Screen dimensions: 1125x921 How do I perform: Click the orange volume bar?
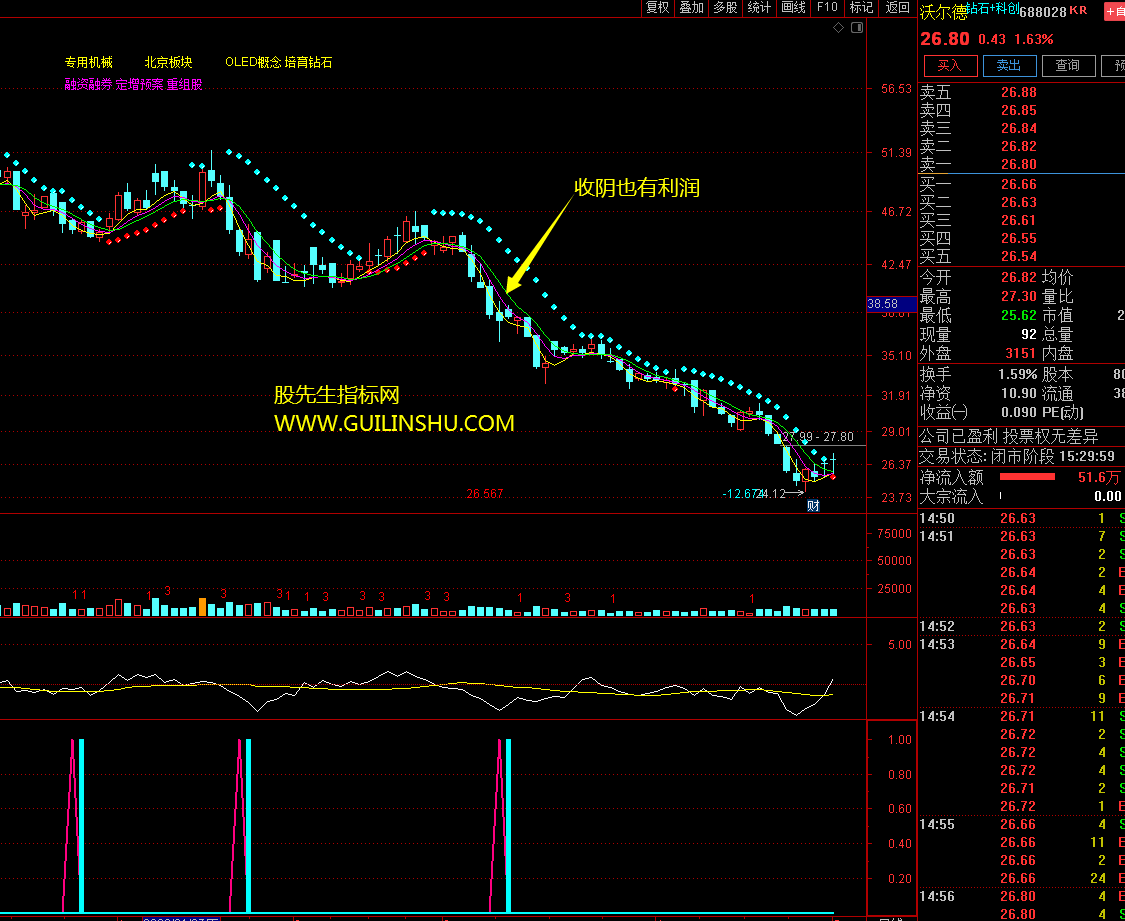point(203,606)
